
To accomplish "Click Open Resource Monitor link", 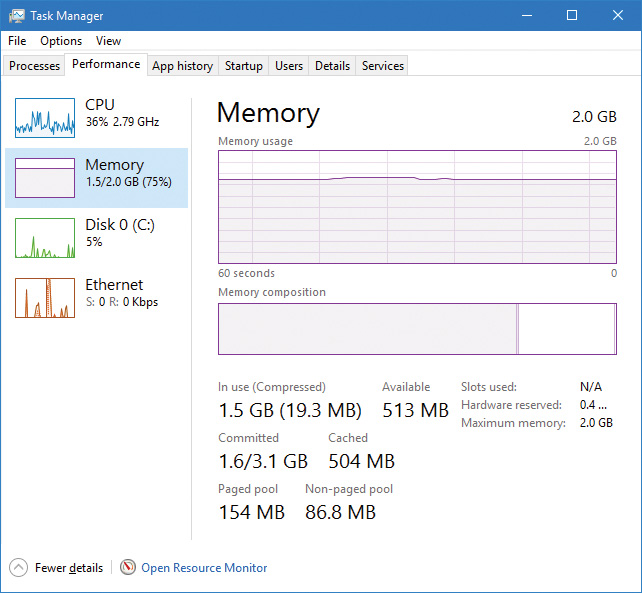I will pyautogui.click(x=204, y=568).
